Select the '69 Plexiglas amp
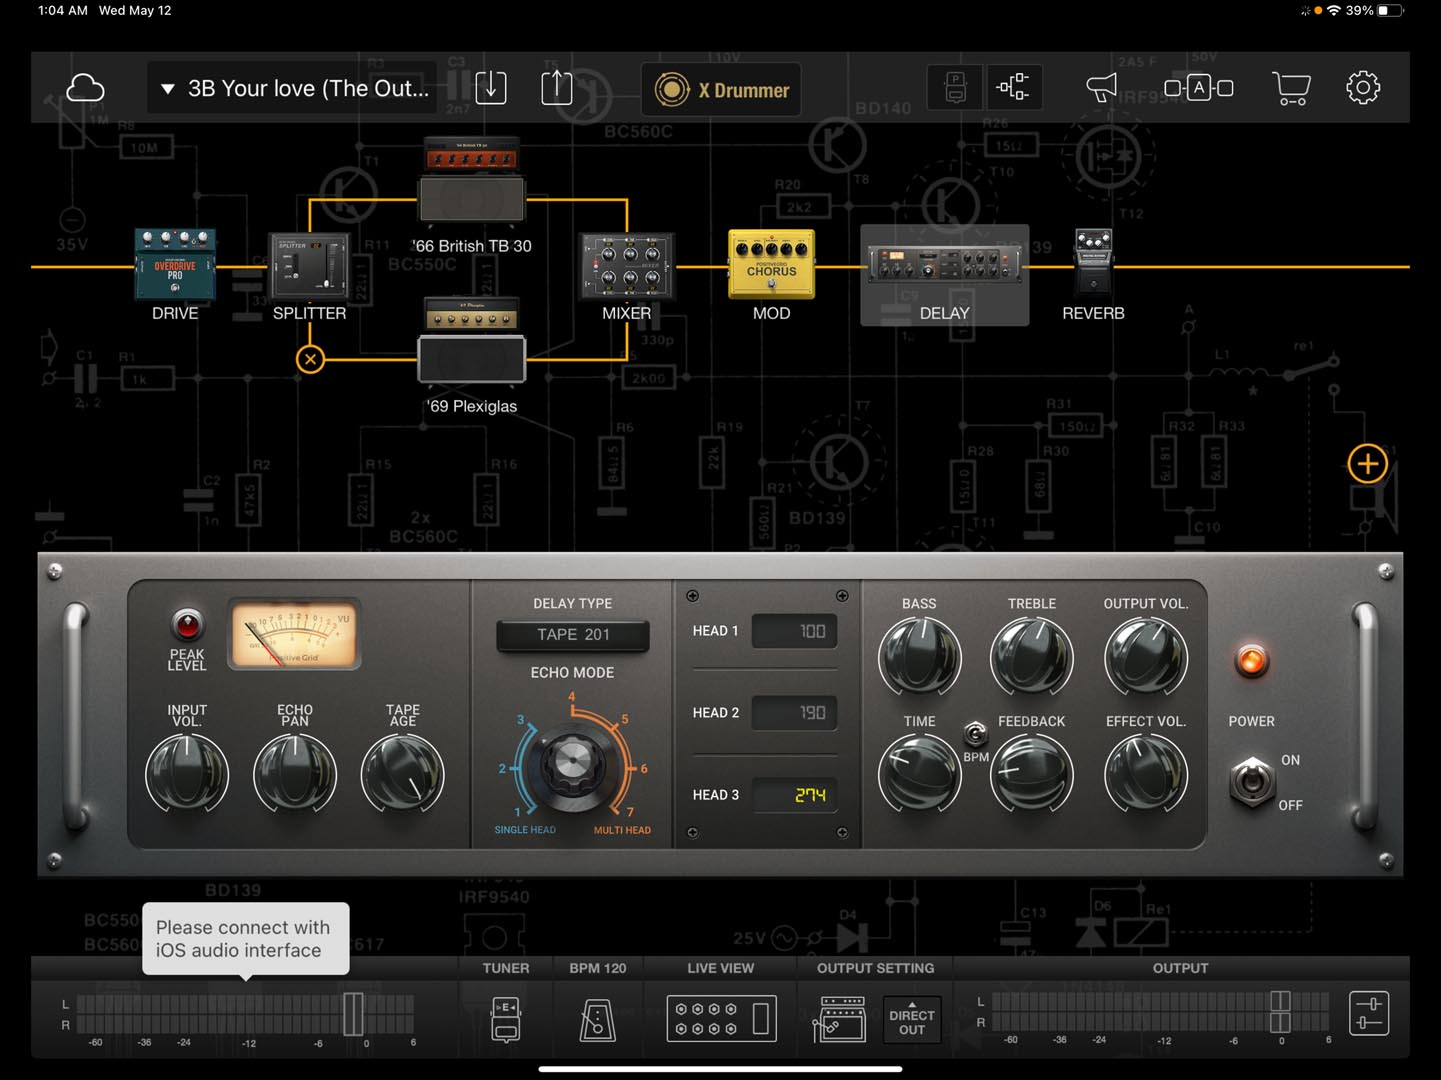 472,340
